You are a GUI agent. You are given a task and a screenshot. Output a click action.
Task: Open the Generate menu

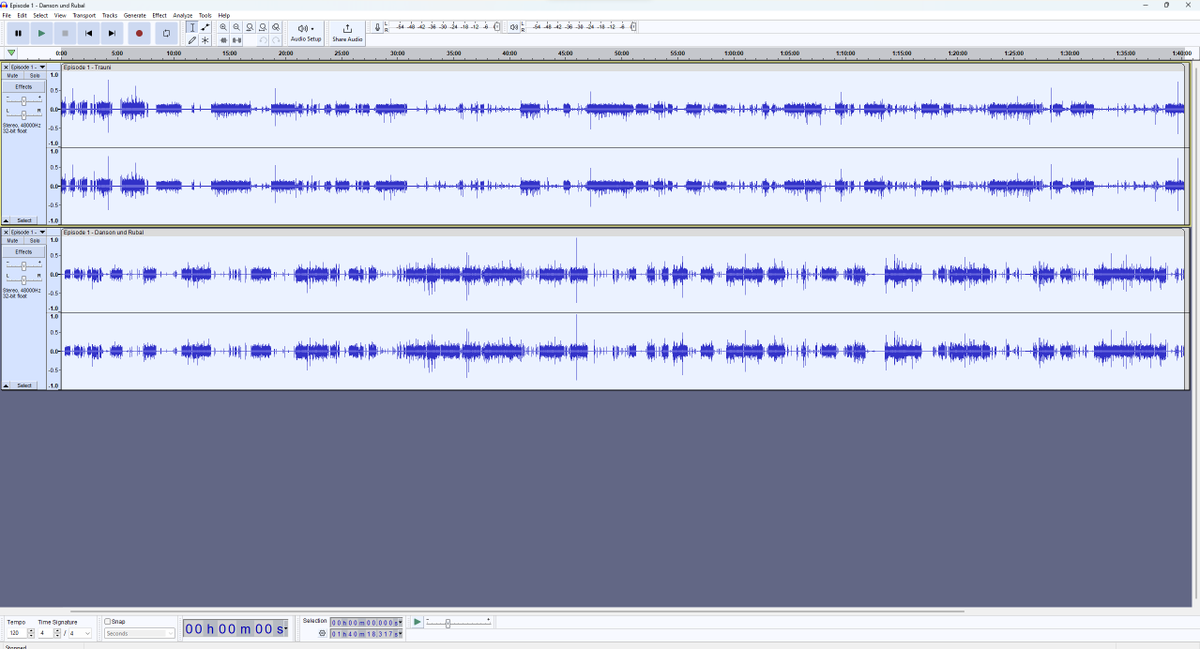click(135, 15)
